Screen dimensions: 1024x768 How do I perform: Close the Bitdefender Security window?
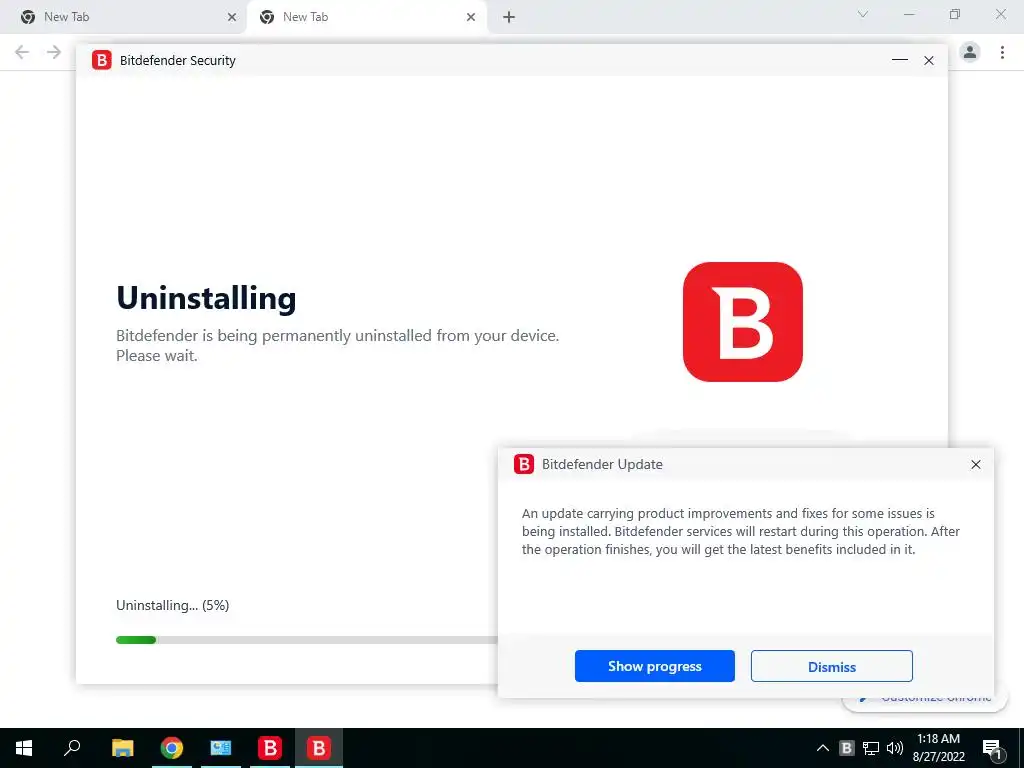point(929,60)
